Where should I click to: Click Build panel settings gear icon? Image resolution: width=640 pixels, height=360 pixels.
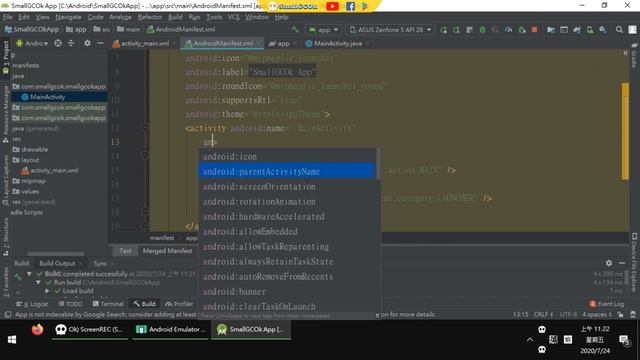[609, 263]
